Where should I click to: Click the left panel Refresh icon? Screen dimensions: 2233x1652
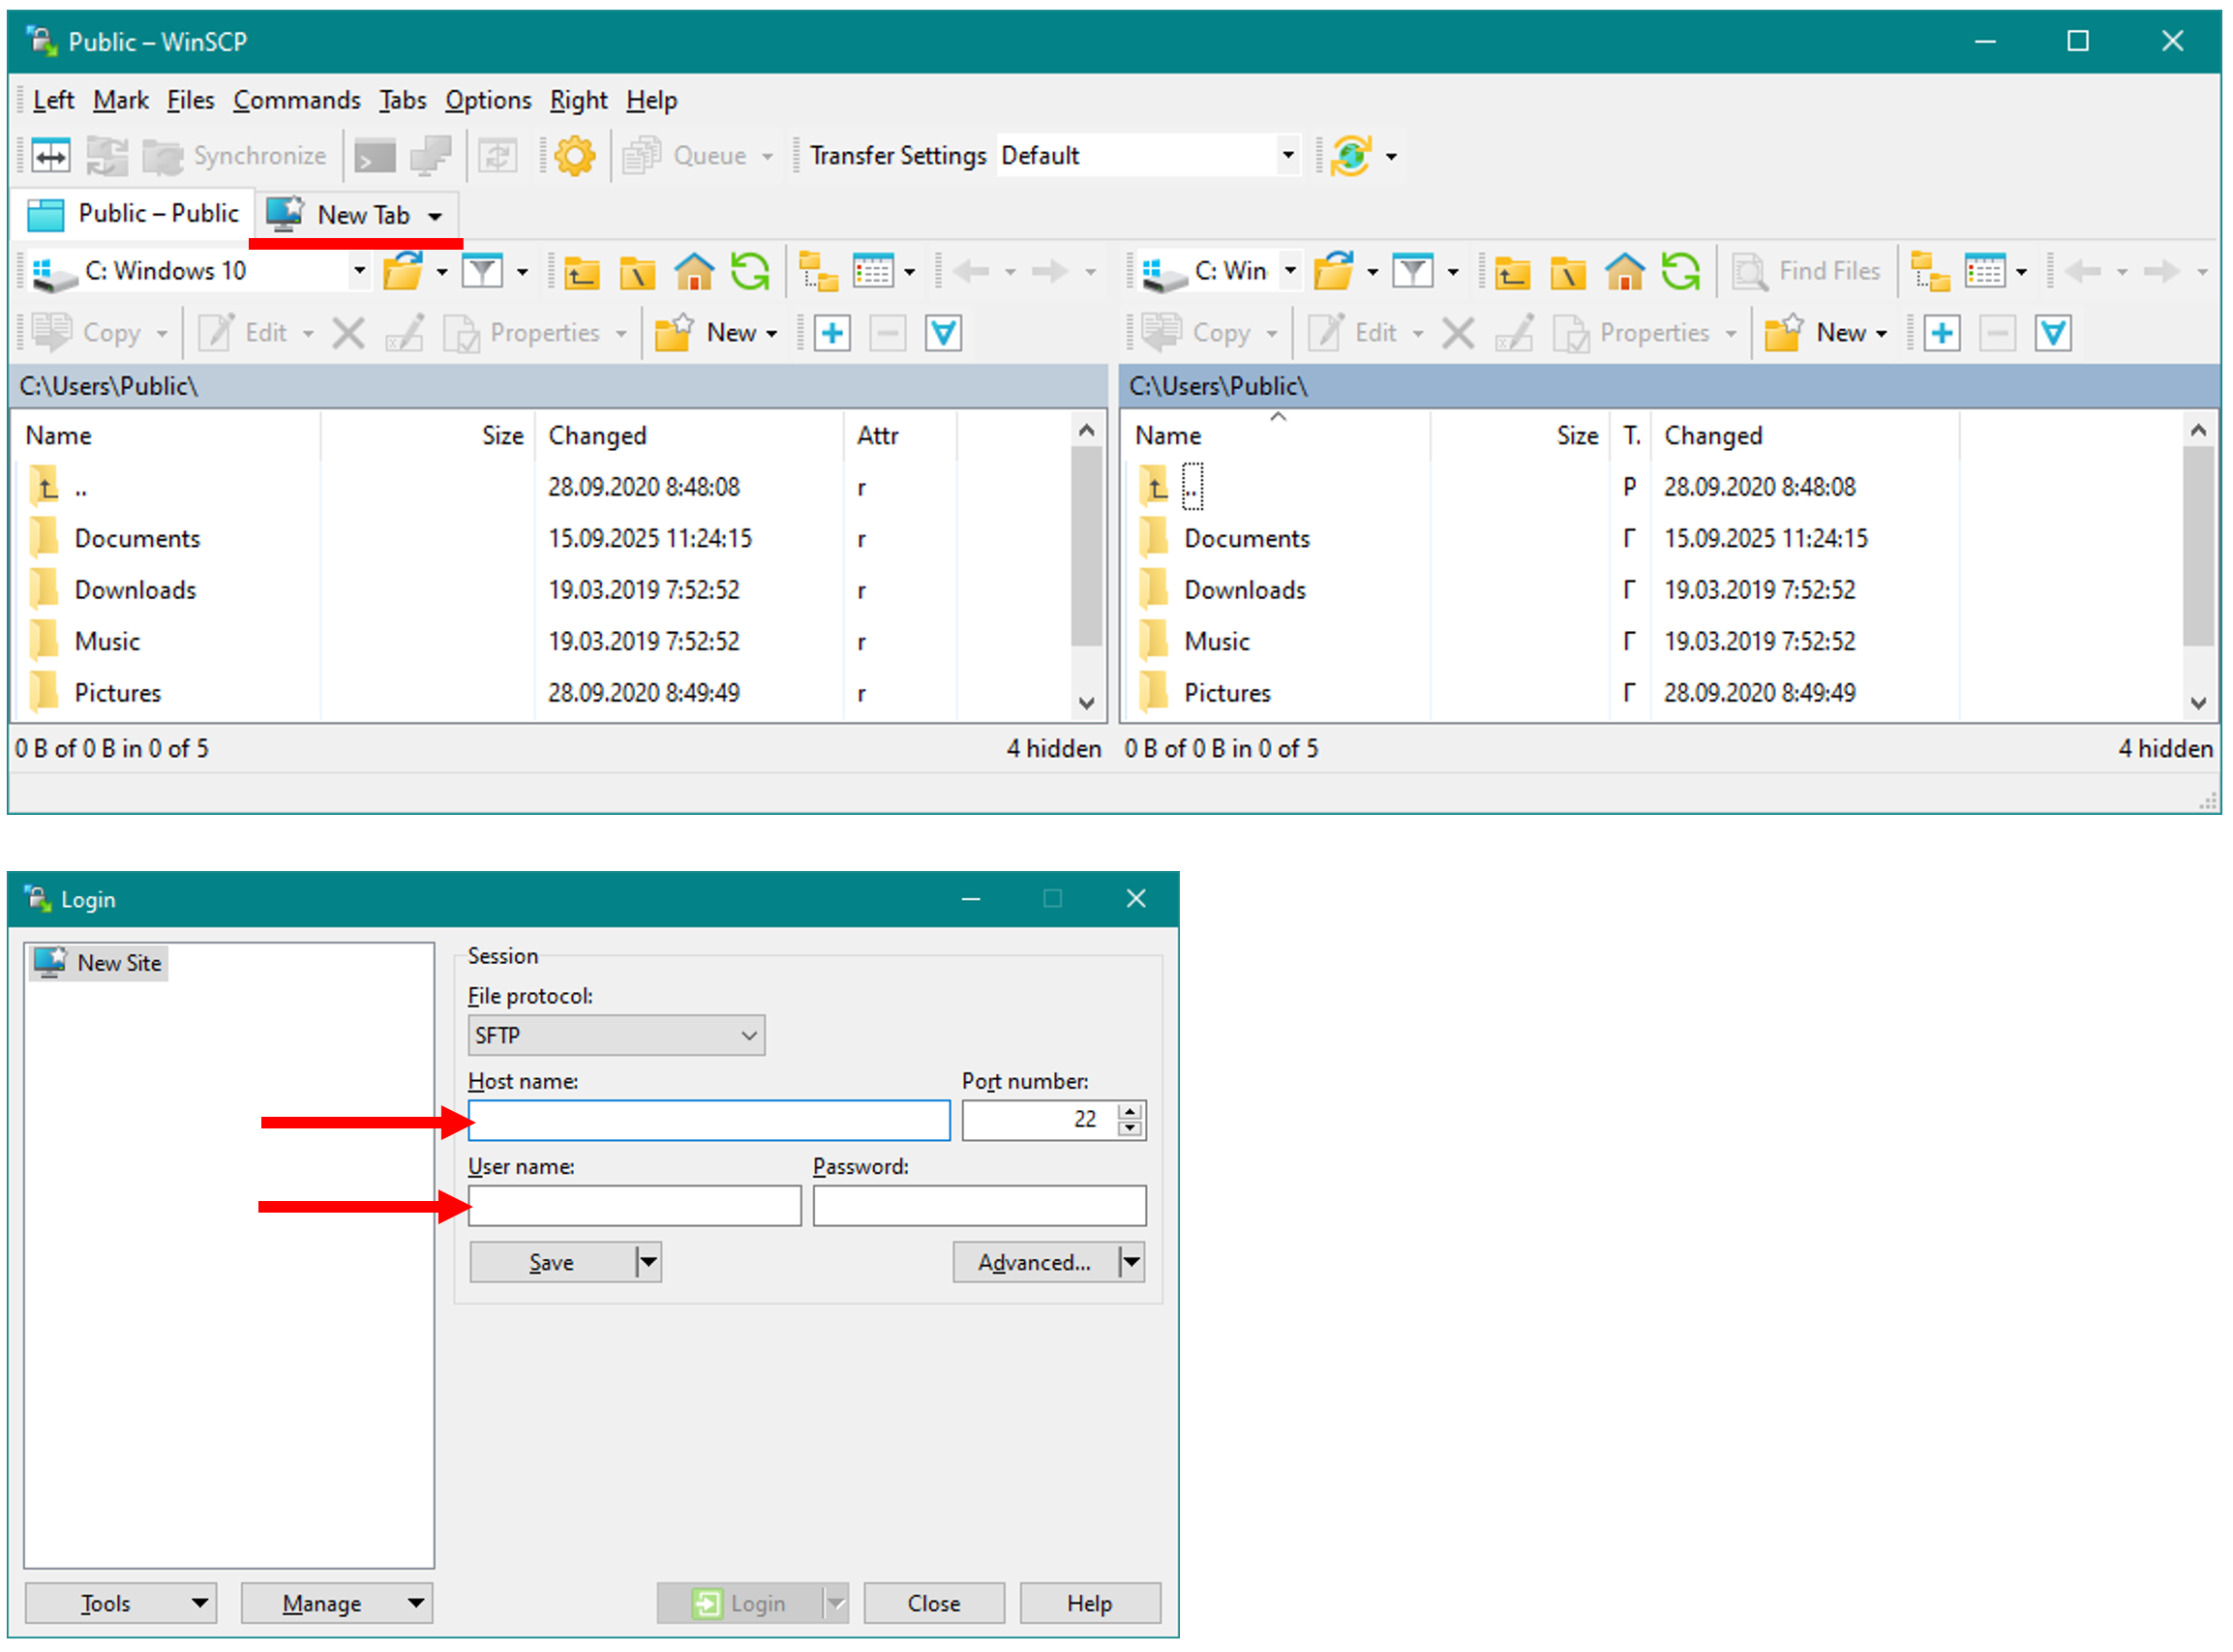[750, 271]
